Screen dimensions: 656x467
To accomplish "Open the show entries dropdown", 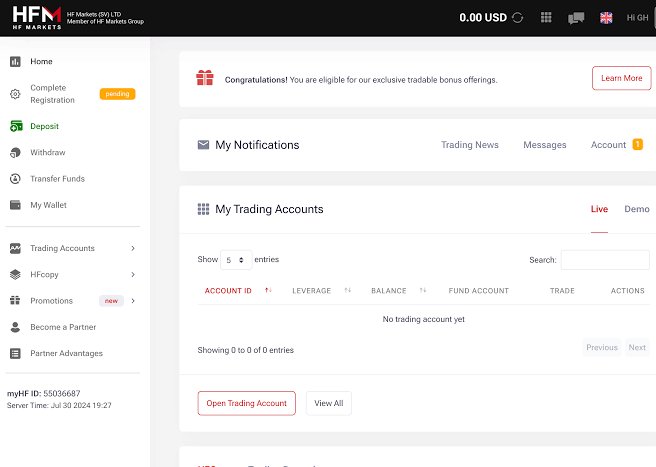I will 236,260.
